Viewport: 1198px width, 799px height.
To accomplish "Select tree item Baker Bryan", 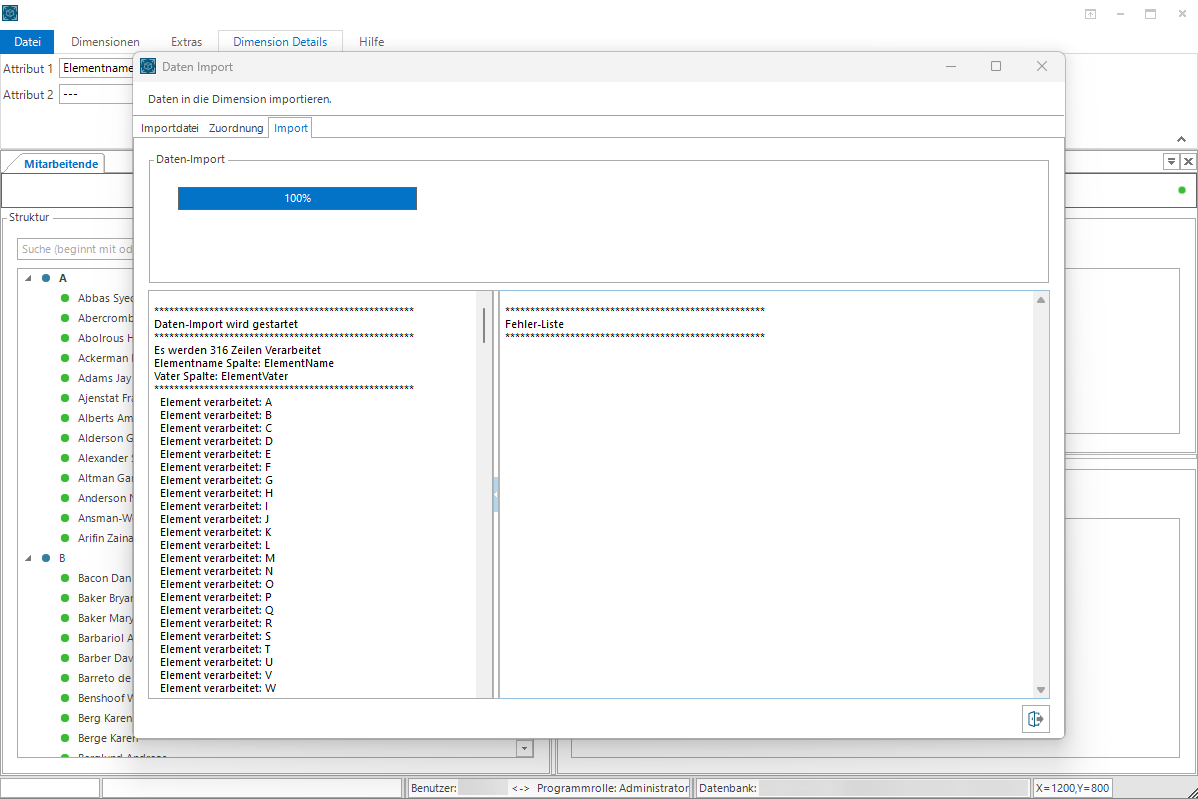I will [105, 598].
